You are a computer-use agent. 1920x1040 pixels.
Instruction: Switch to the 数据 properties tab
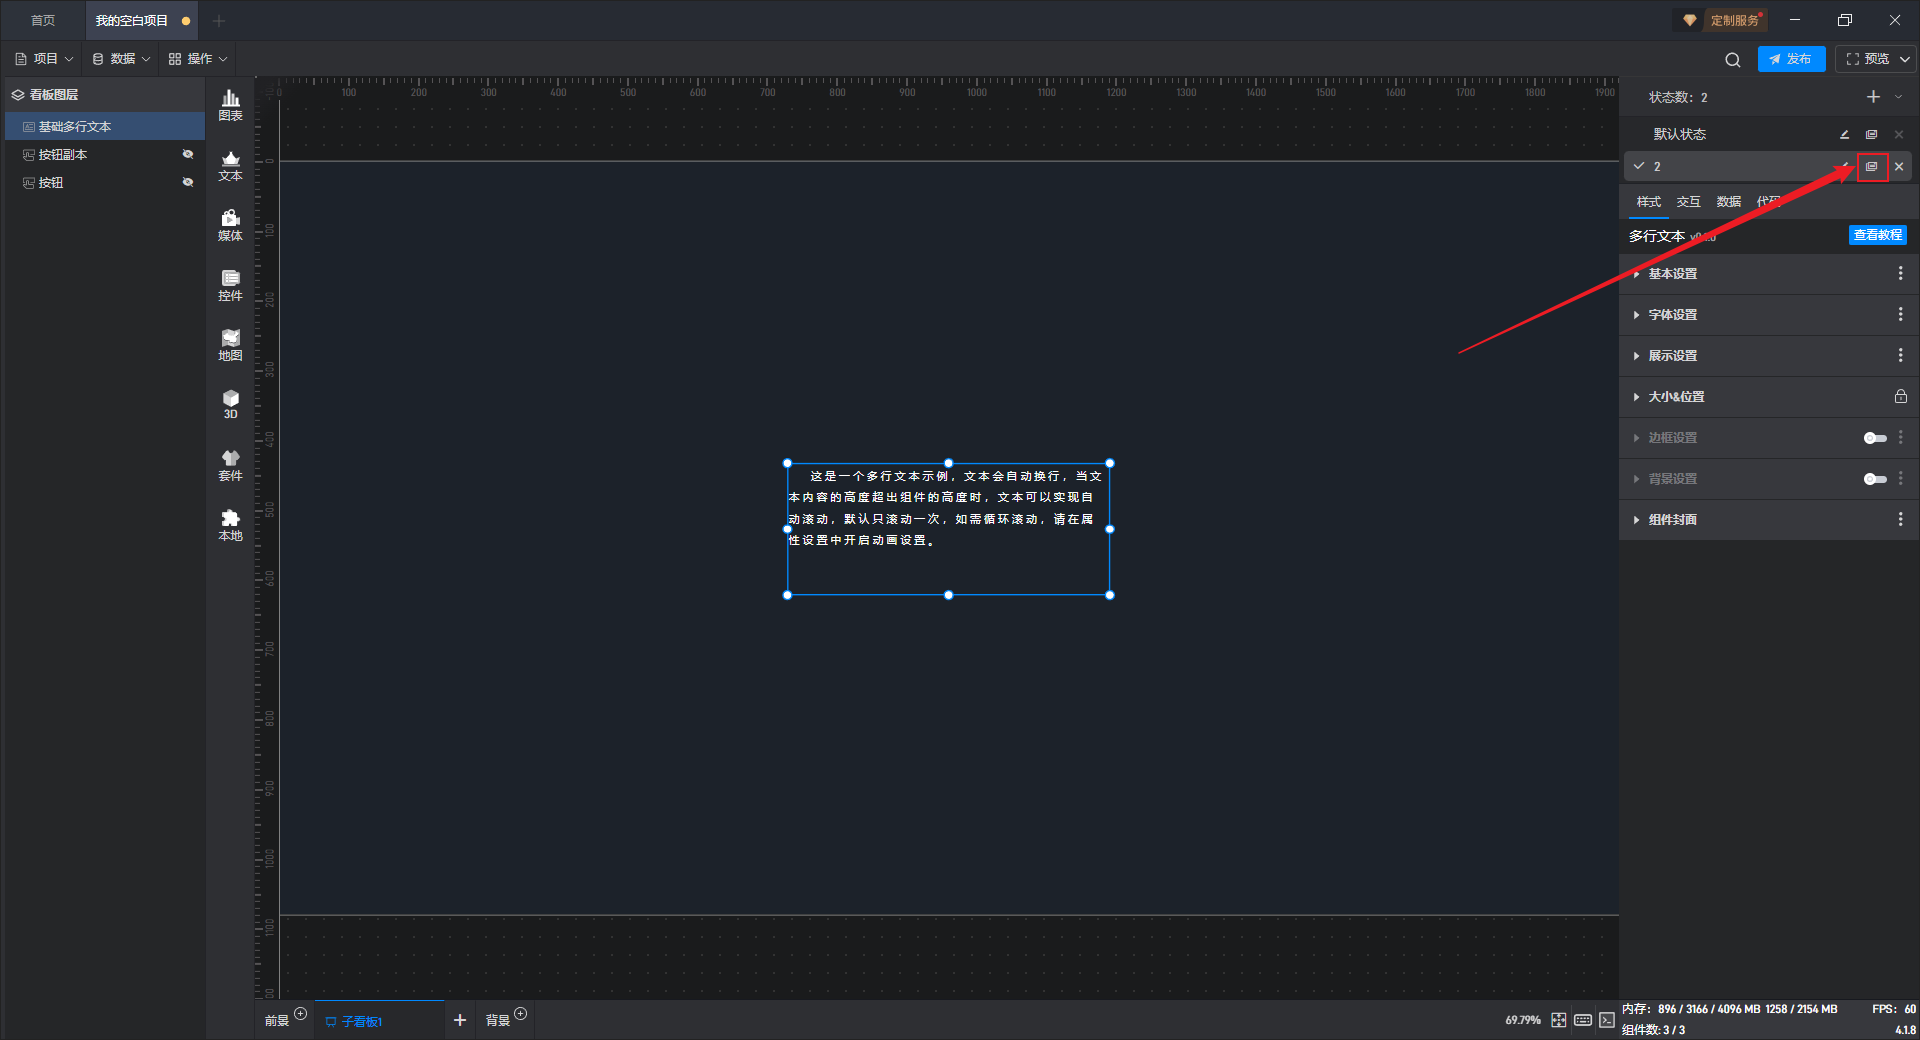(x=1728, y=202)
